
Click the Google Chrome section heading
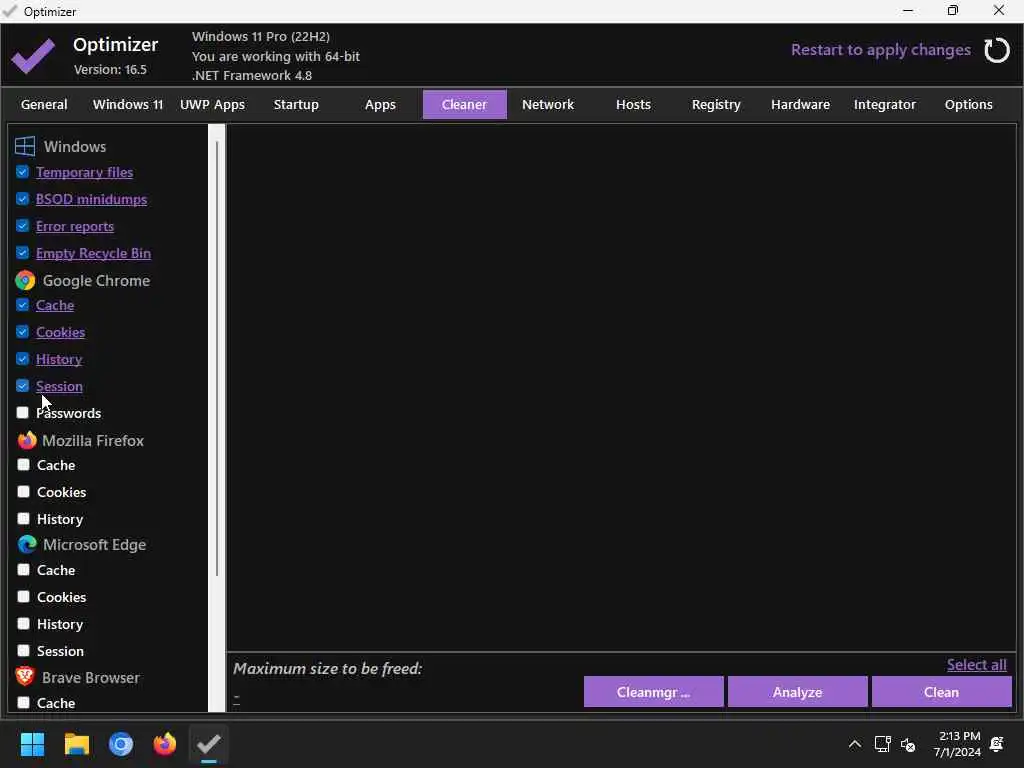(97, 281)
